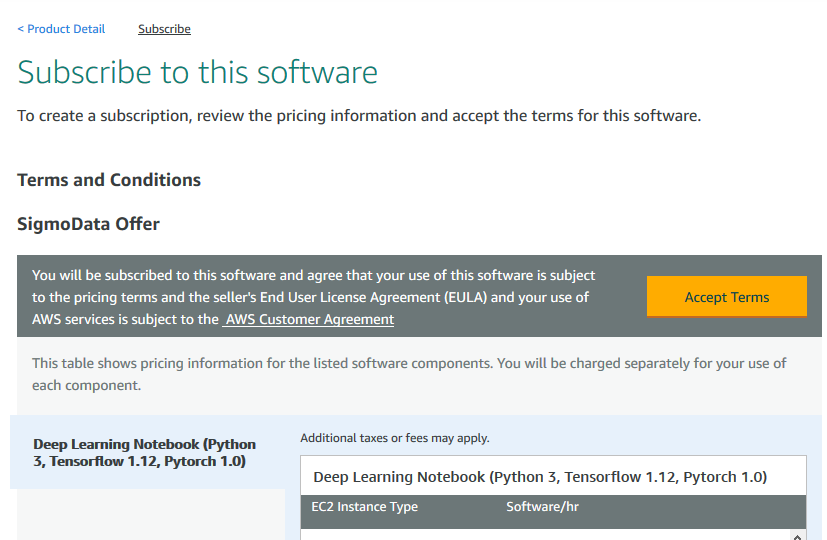Click the Deep Learning Notebook pricing table title
Screen dimensions: 827x540
click(540, 477)
